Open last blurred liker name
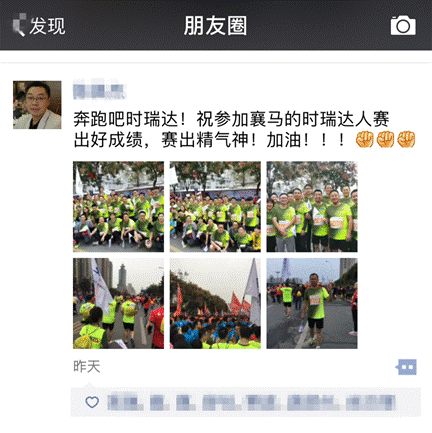 (371, 402)
